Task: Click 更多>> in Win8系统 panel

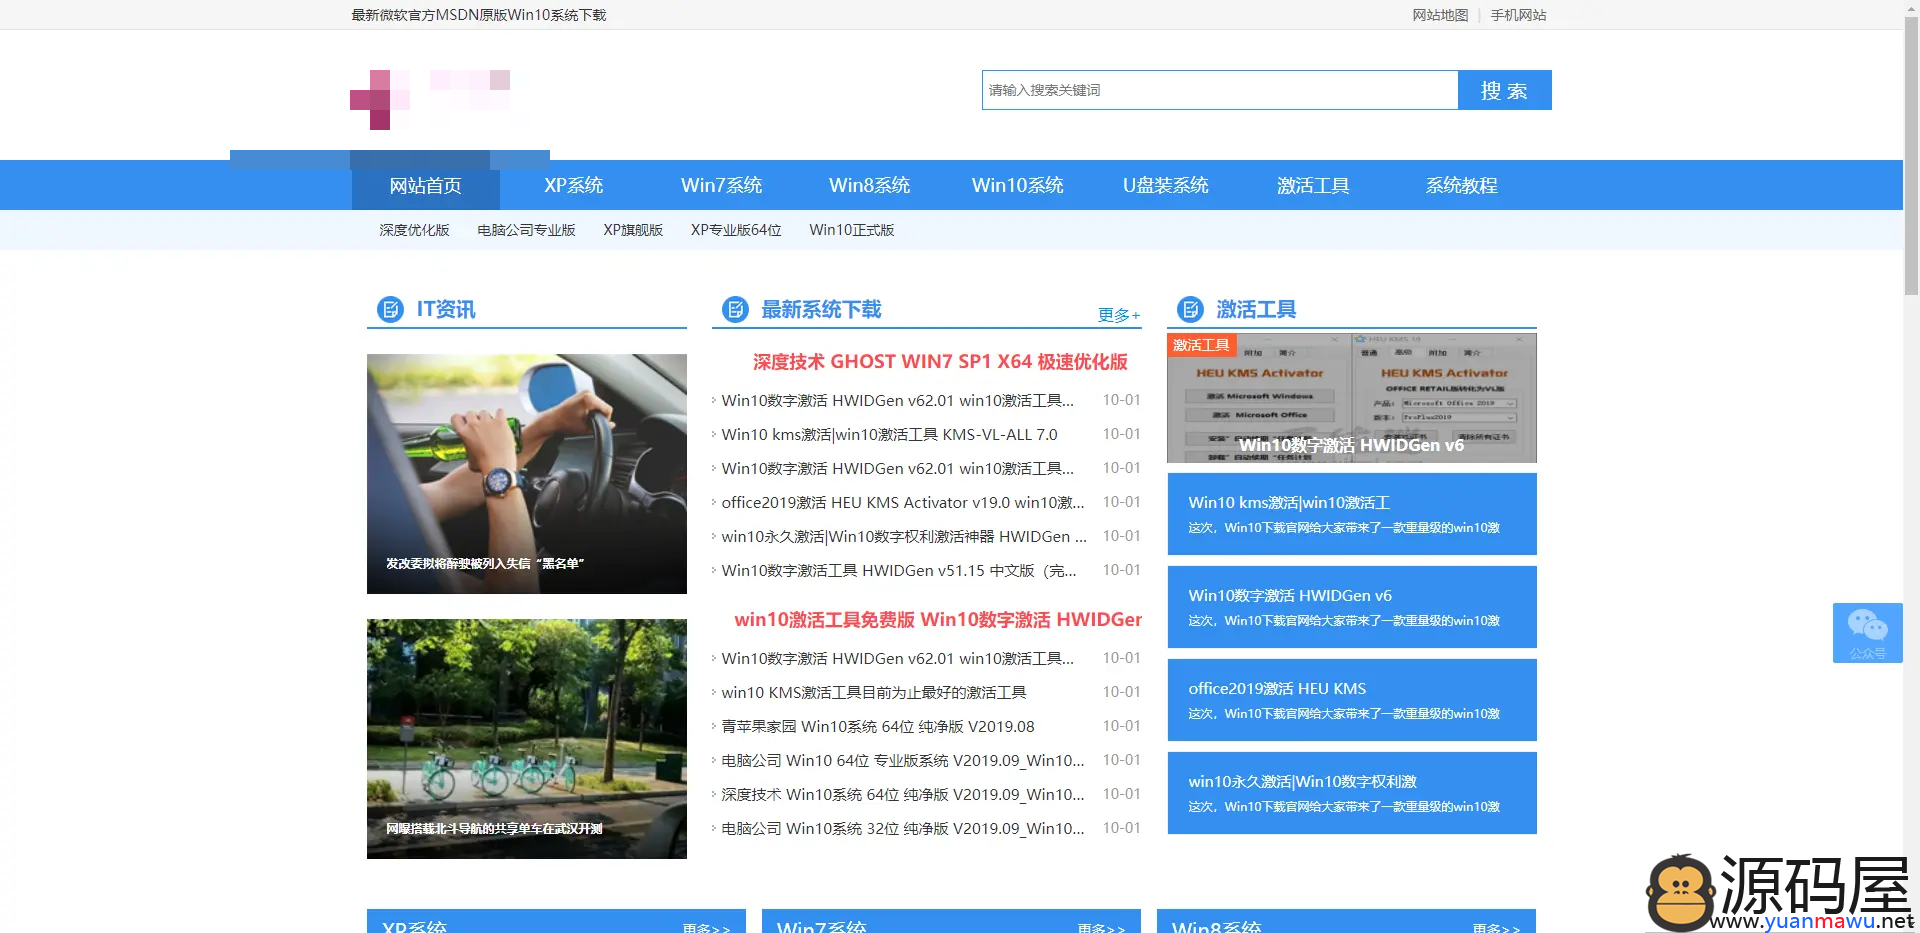Action: pos(1496,928)
